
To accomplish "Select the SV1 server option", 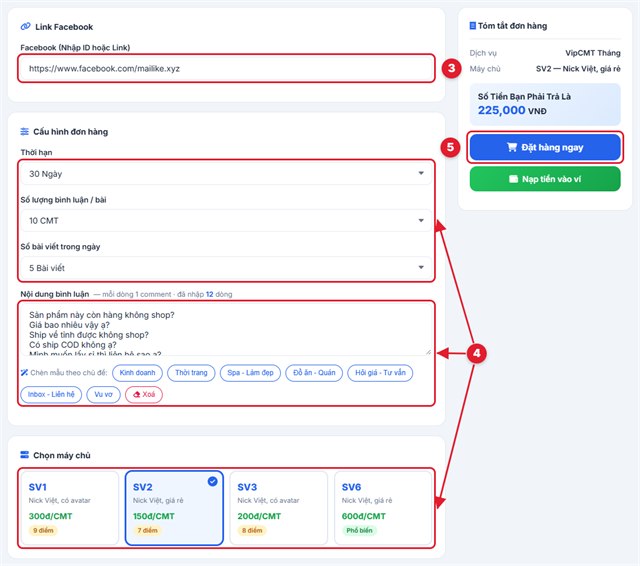I will point(69,508).
